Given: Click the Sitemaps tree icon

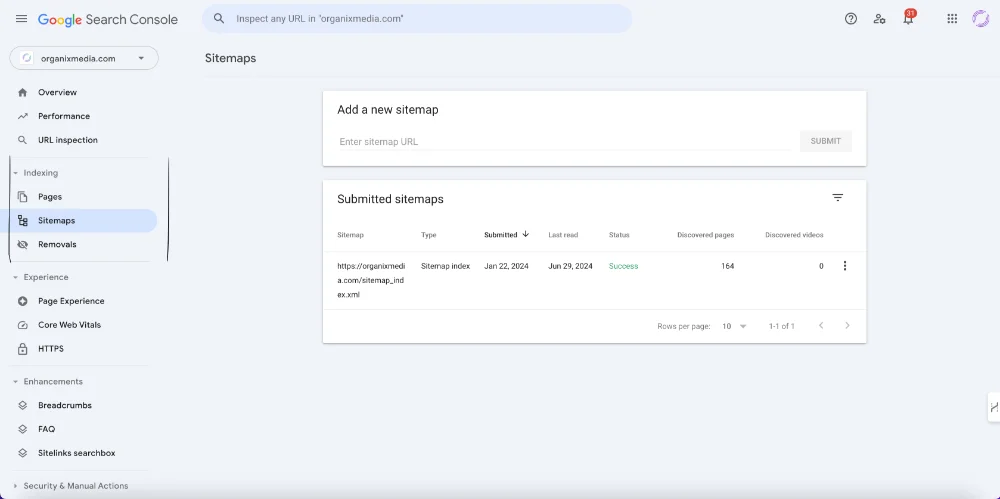Looking at the screenshot, I should [23, 221].
